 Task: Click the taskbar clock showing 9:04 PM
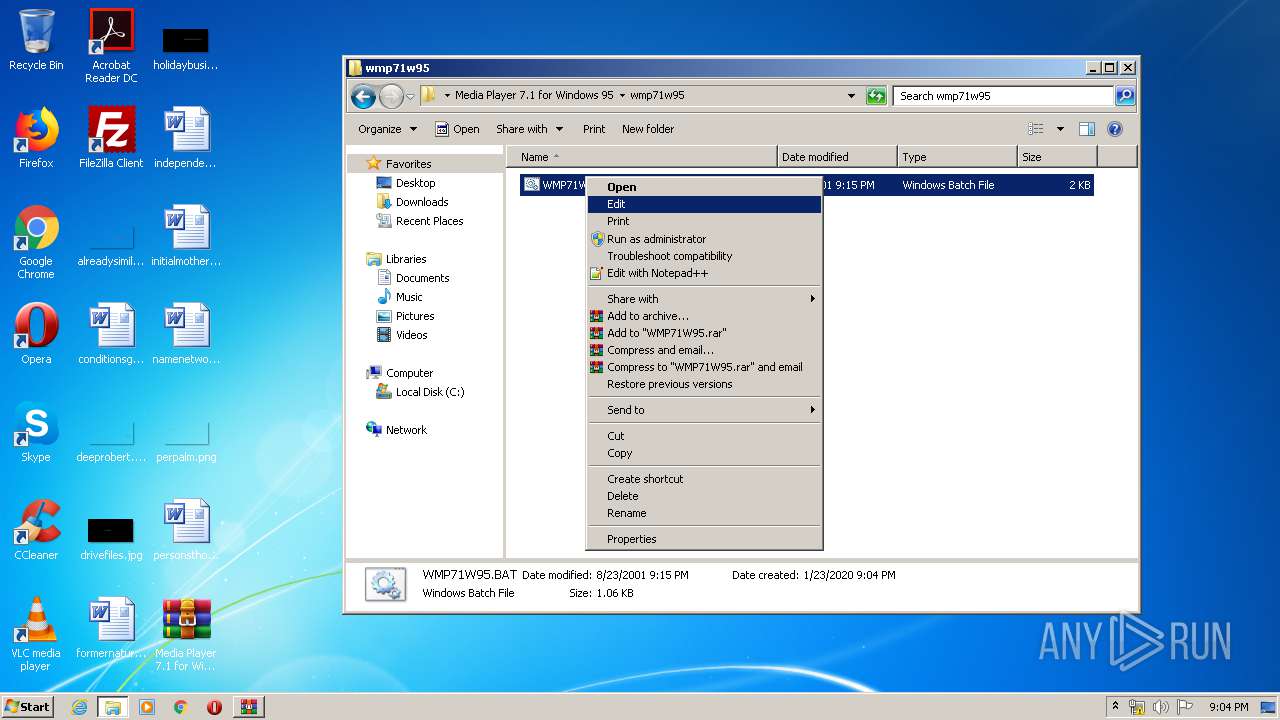(1228, 707)
